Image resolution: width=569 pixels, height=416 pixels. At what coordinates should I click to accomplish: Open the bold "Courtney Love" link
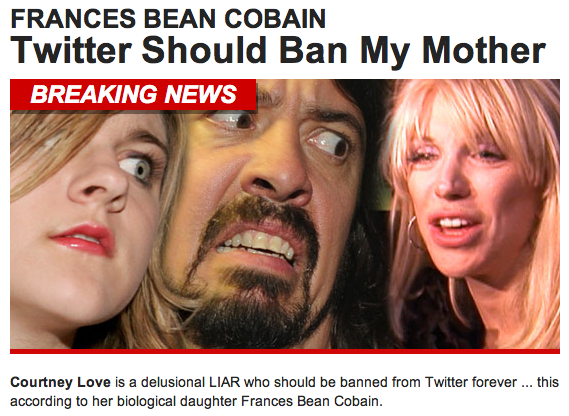click(x=61, y=382)
